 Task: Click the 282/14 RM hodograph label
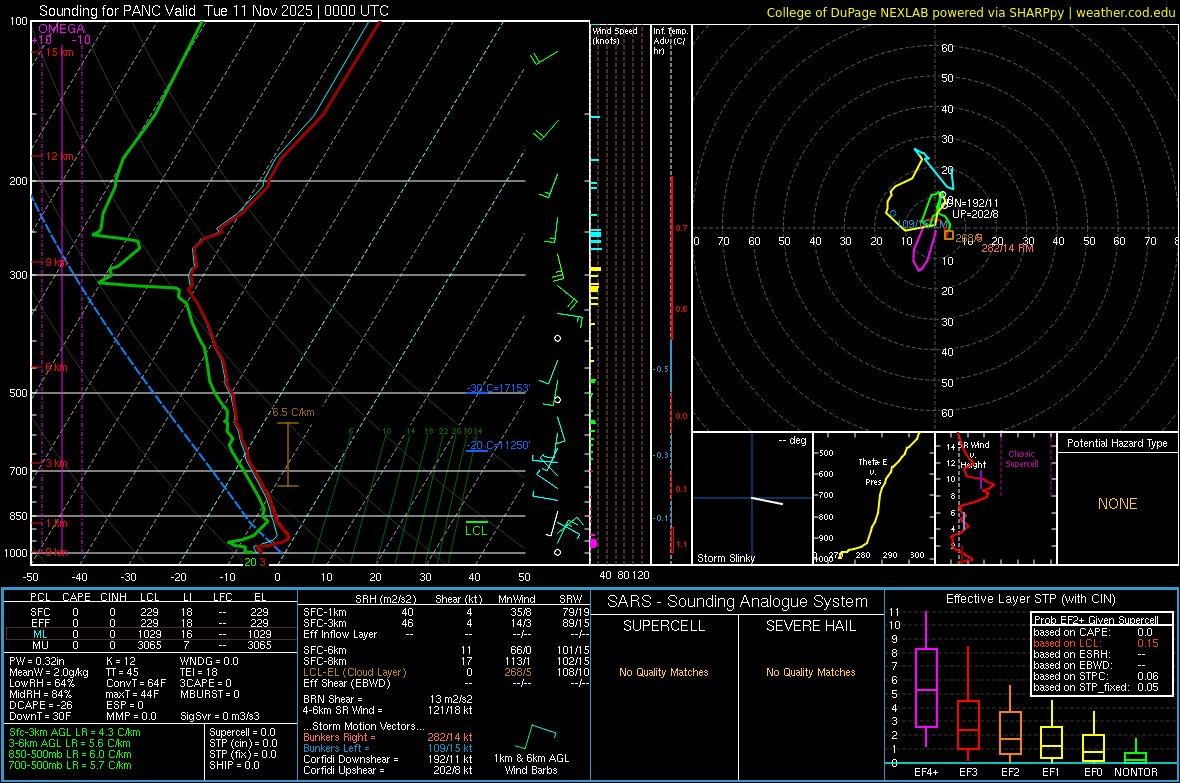coord(1008,248)
